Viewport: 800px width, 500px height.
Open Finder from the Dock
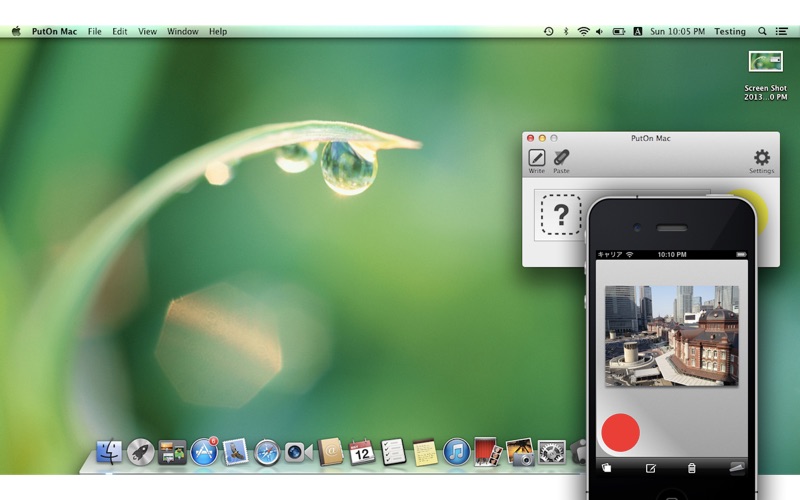pos(109,452)
